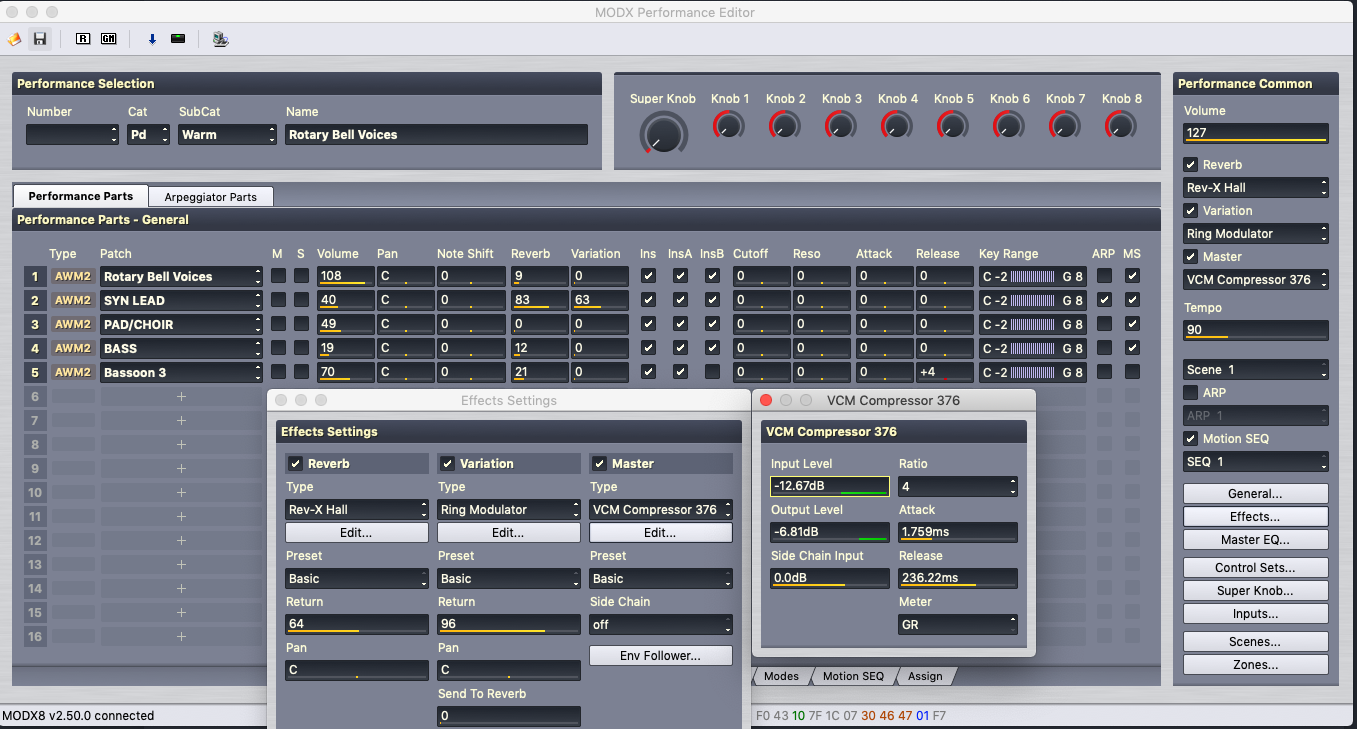Open the SubCat Warm dropdown
The image size is (1357, 729).
pos(227,134)
